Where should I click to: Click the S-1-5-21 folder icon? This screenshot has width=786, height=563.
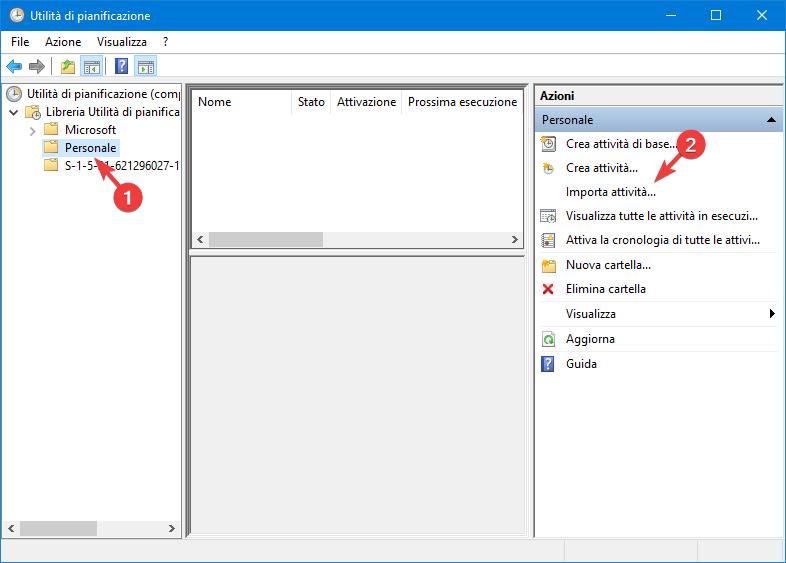51,165
